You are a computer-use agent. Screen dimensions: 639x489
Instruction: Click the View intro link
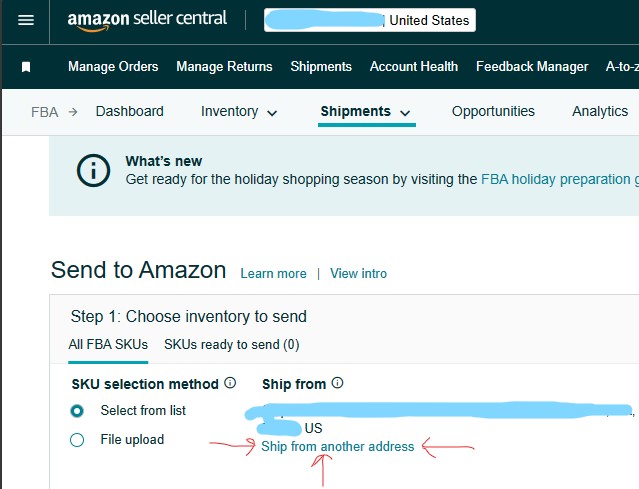pyautogui.click(x=358, y=273)
